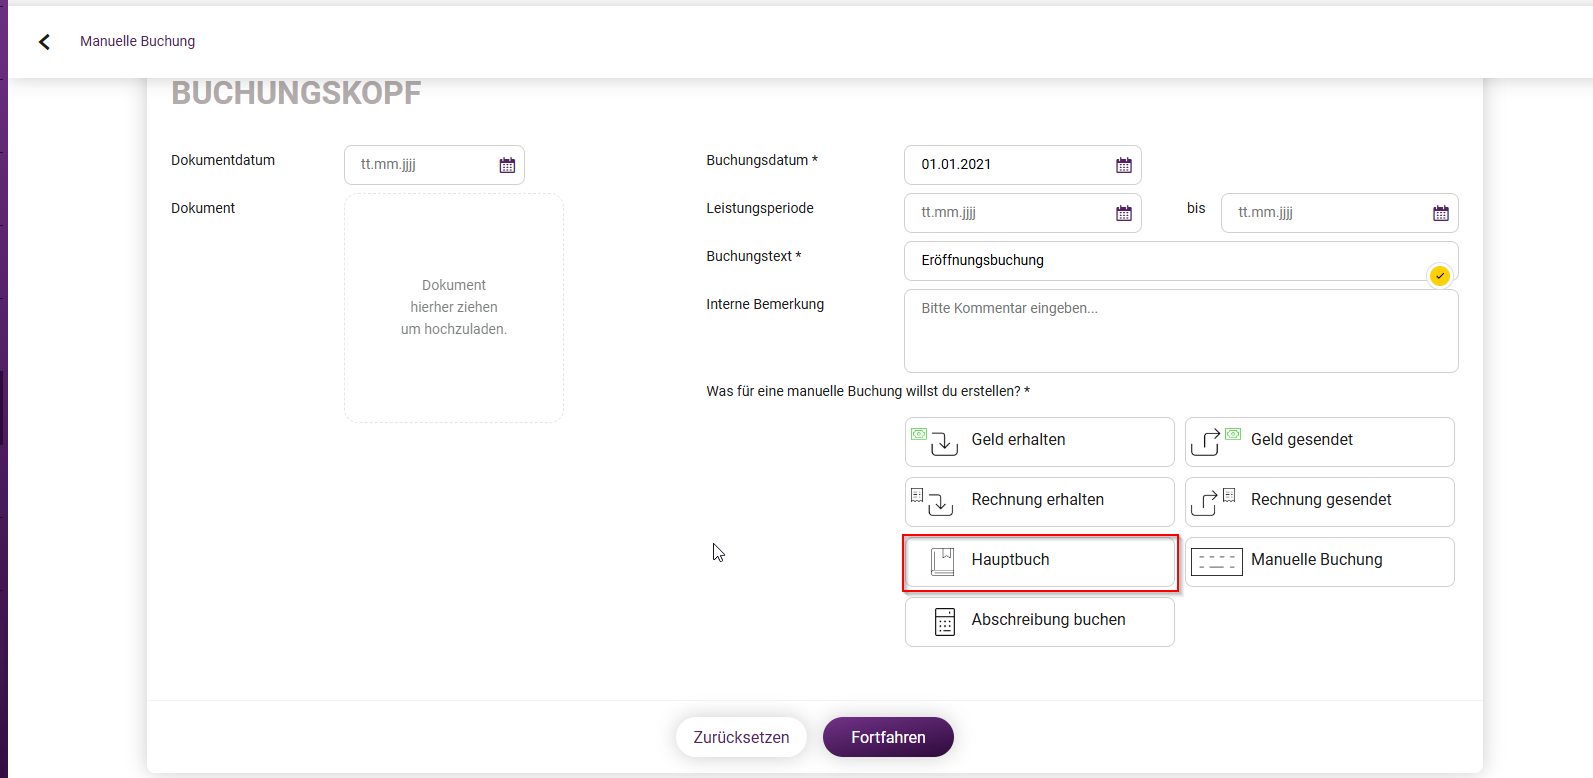Open the Dokumentdatum calendar picker icon
The image size is (1593, 778).
click(507, 165)
